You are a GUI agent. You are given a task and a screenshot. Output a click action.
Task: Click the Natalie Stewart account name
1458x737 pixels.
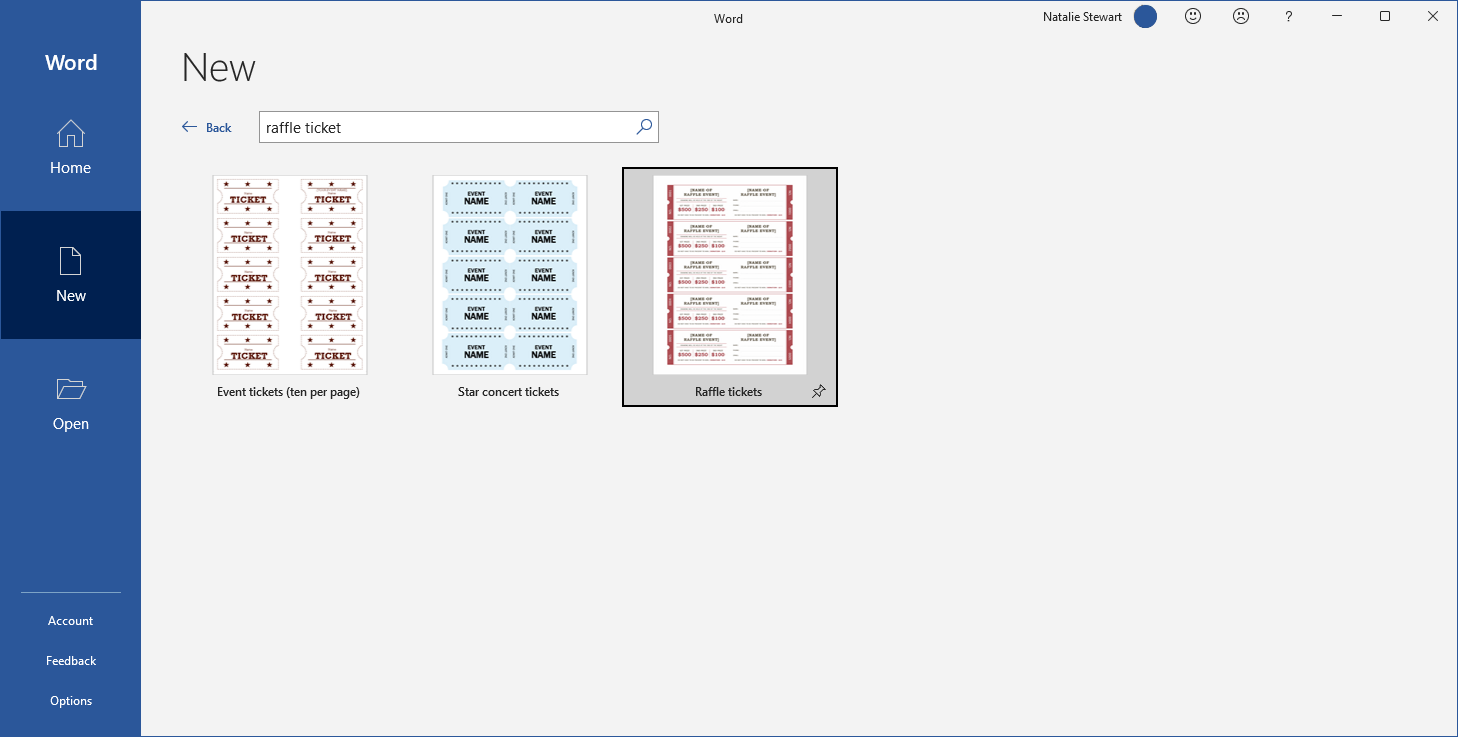pyautogui.click(x=1082, y=17)
